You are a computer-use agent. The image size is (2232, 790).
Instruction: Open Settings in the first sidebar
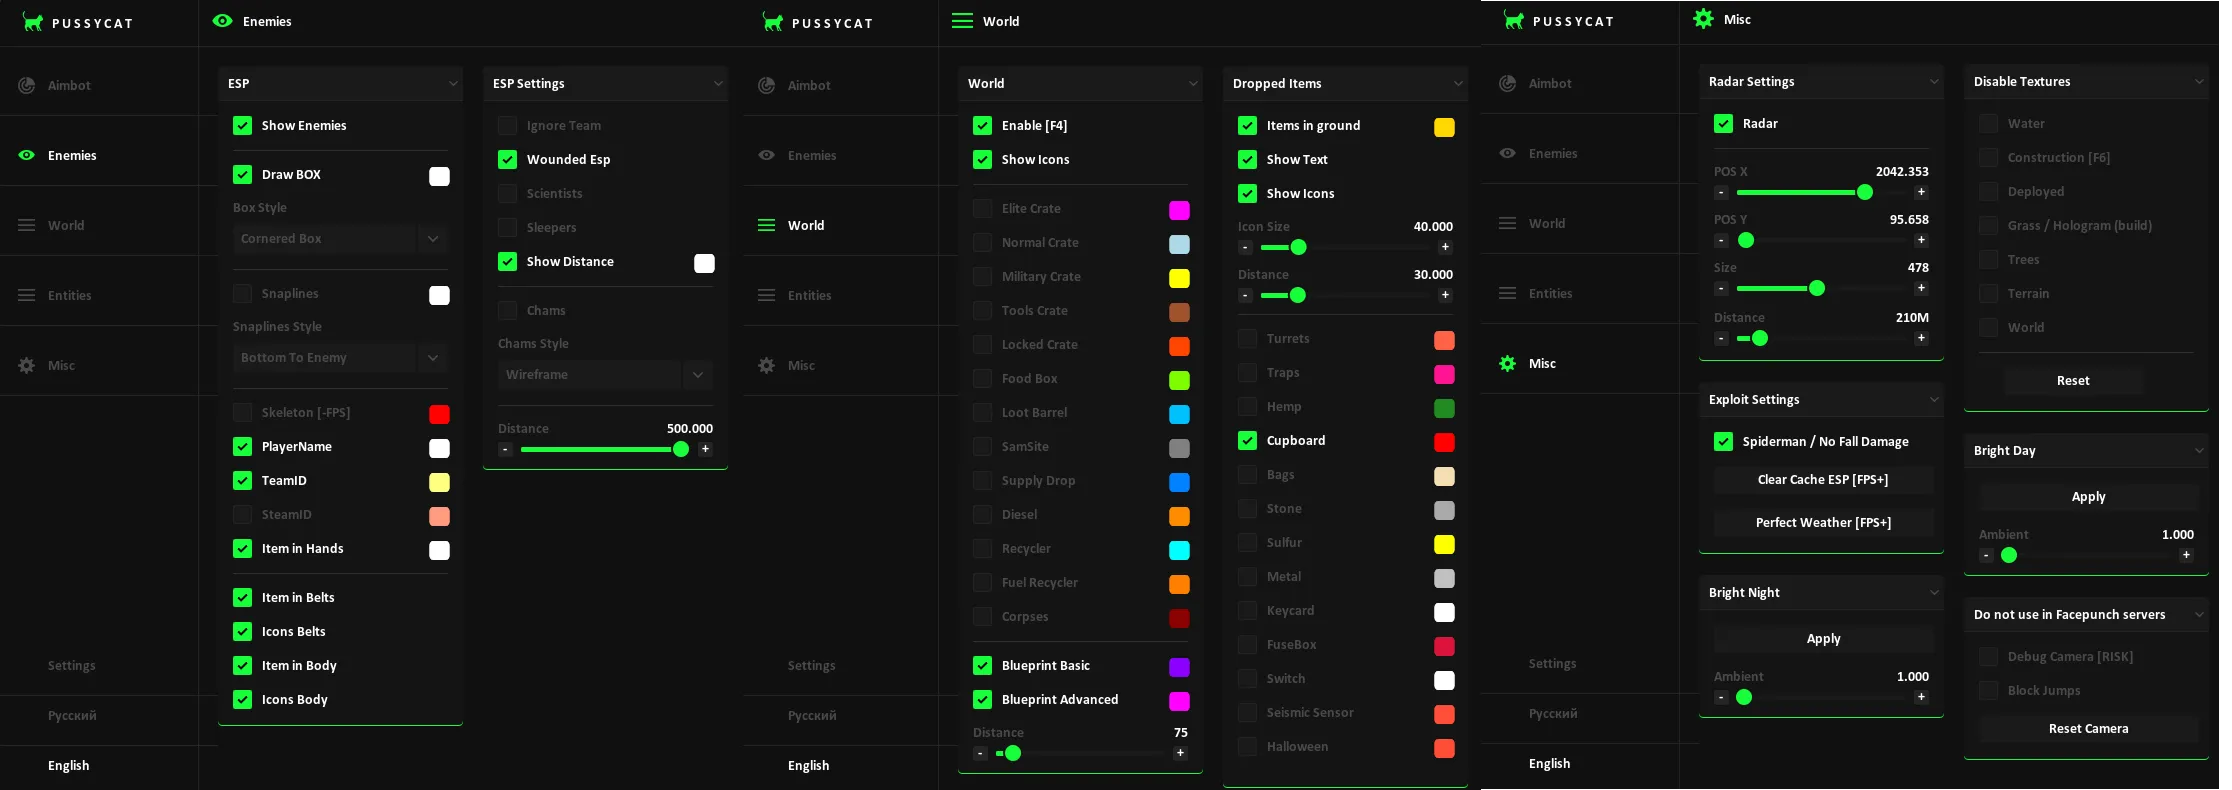[x=72, y=666]
